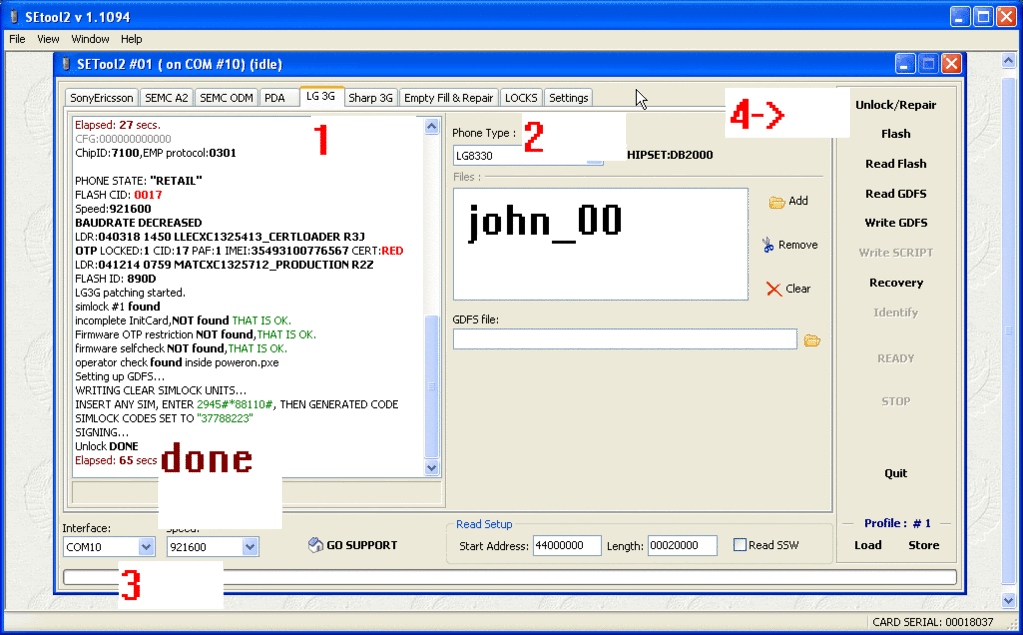
Task: Minimize the SETool2 #01 child window
Action: point(904,64)
